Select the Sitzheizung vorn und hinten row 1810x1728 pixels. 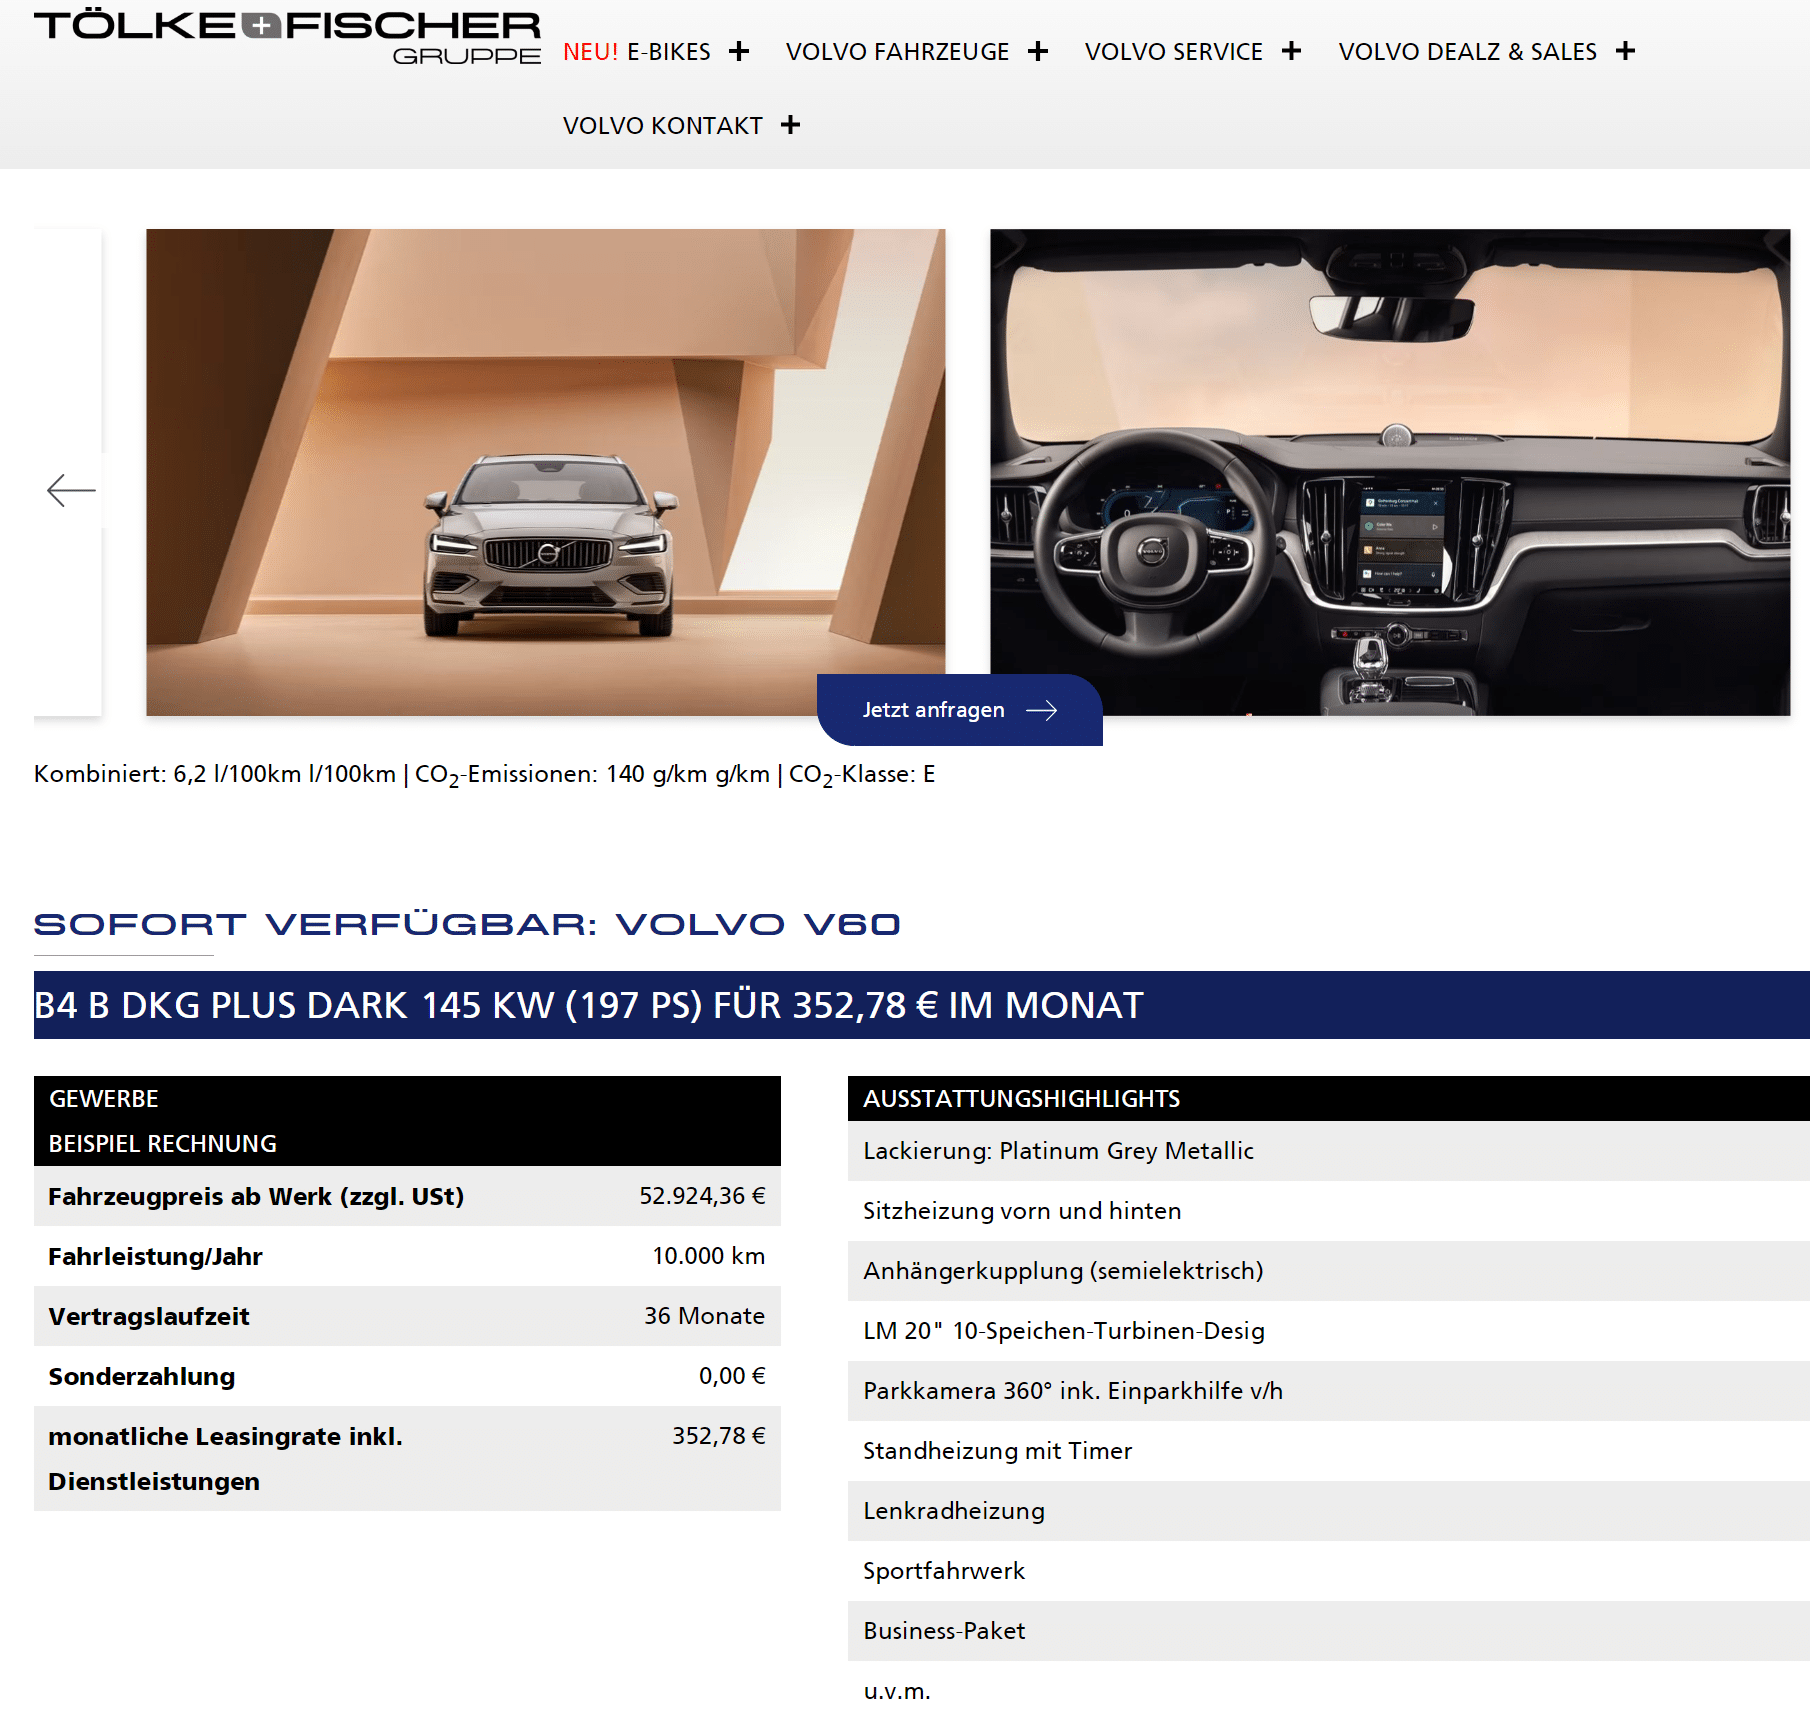pyautogui.click(x=1329, y=1211)
